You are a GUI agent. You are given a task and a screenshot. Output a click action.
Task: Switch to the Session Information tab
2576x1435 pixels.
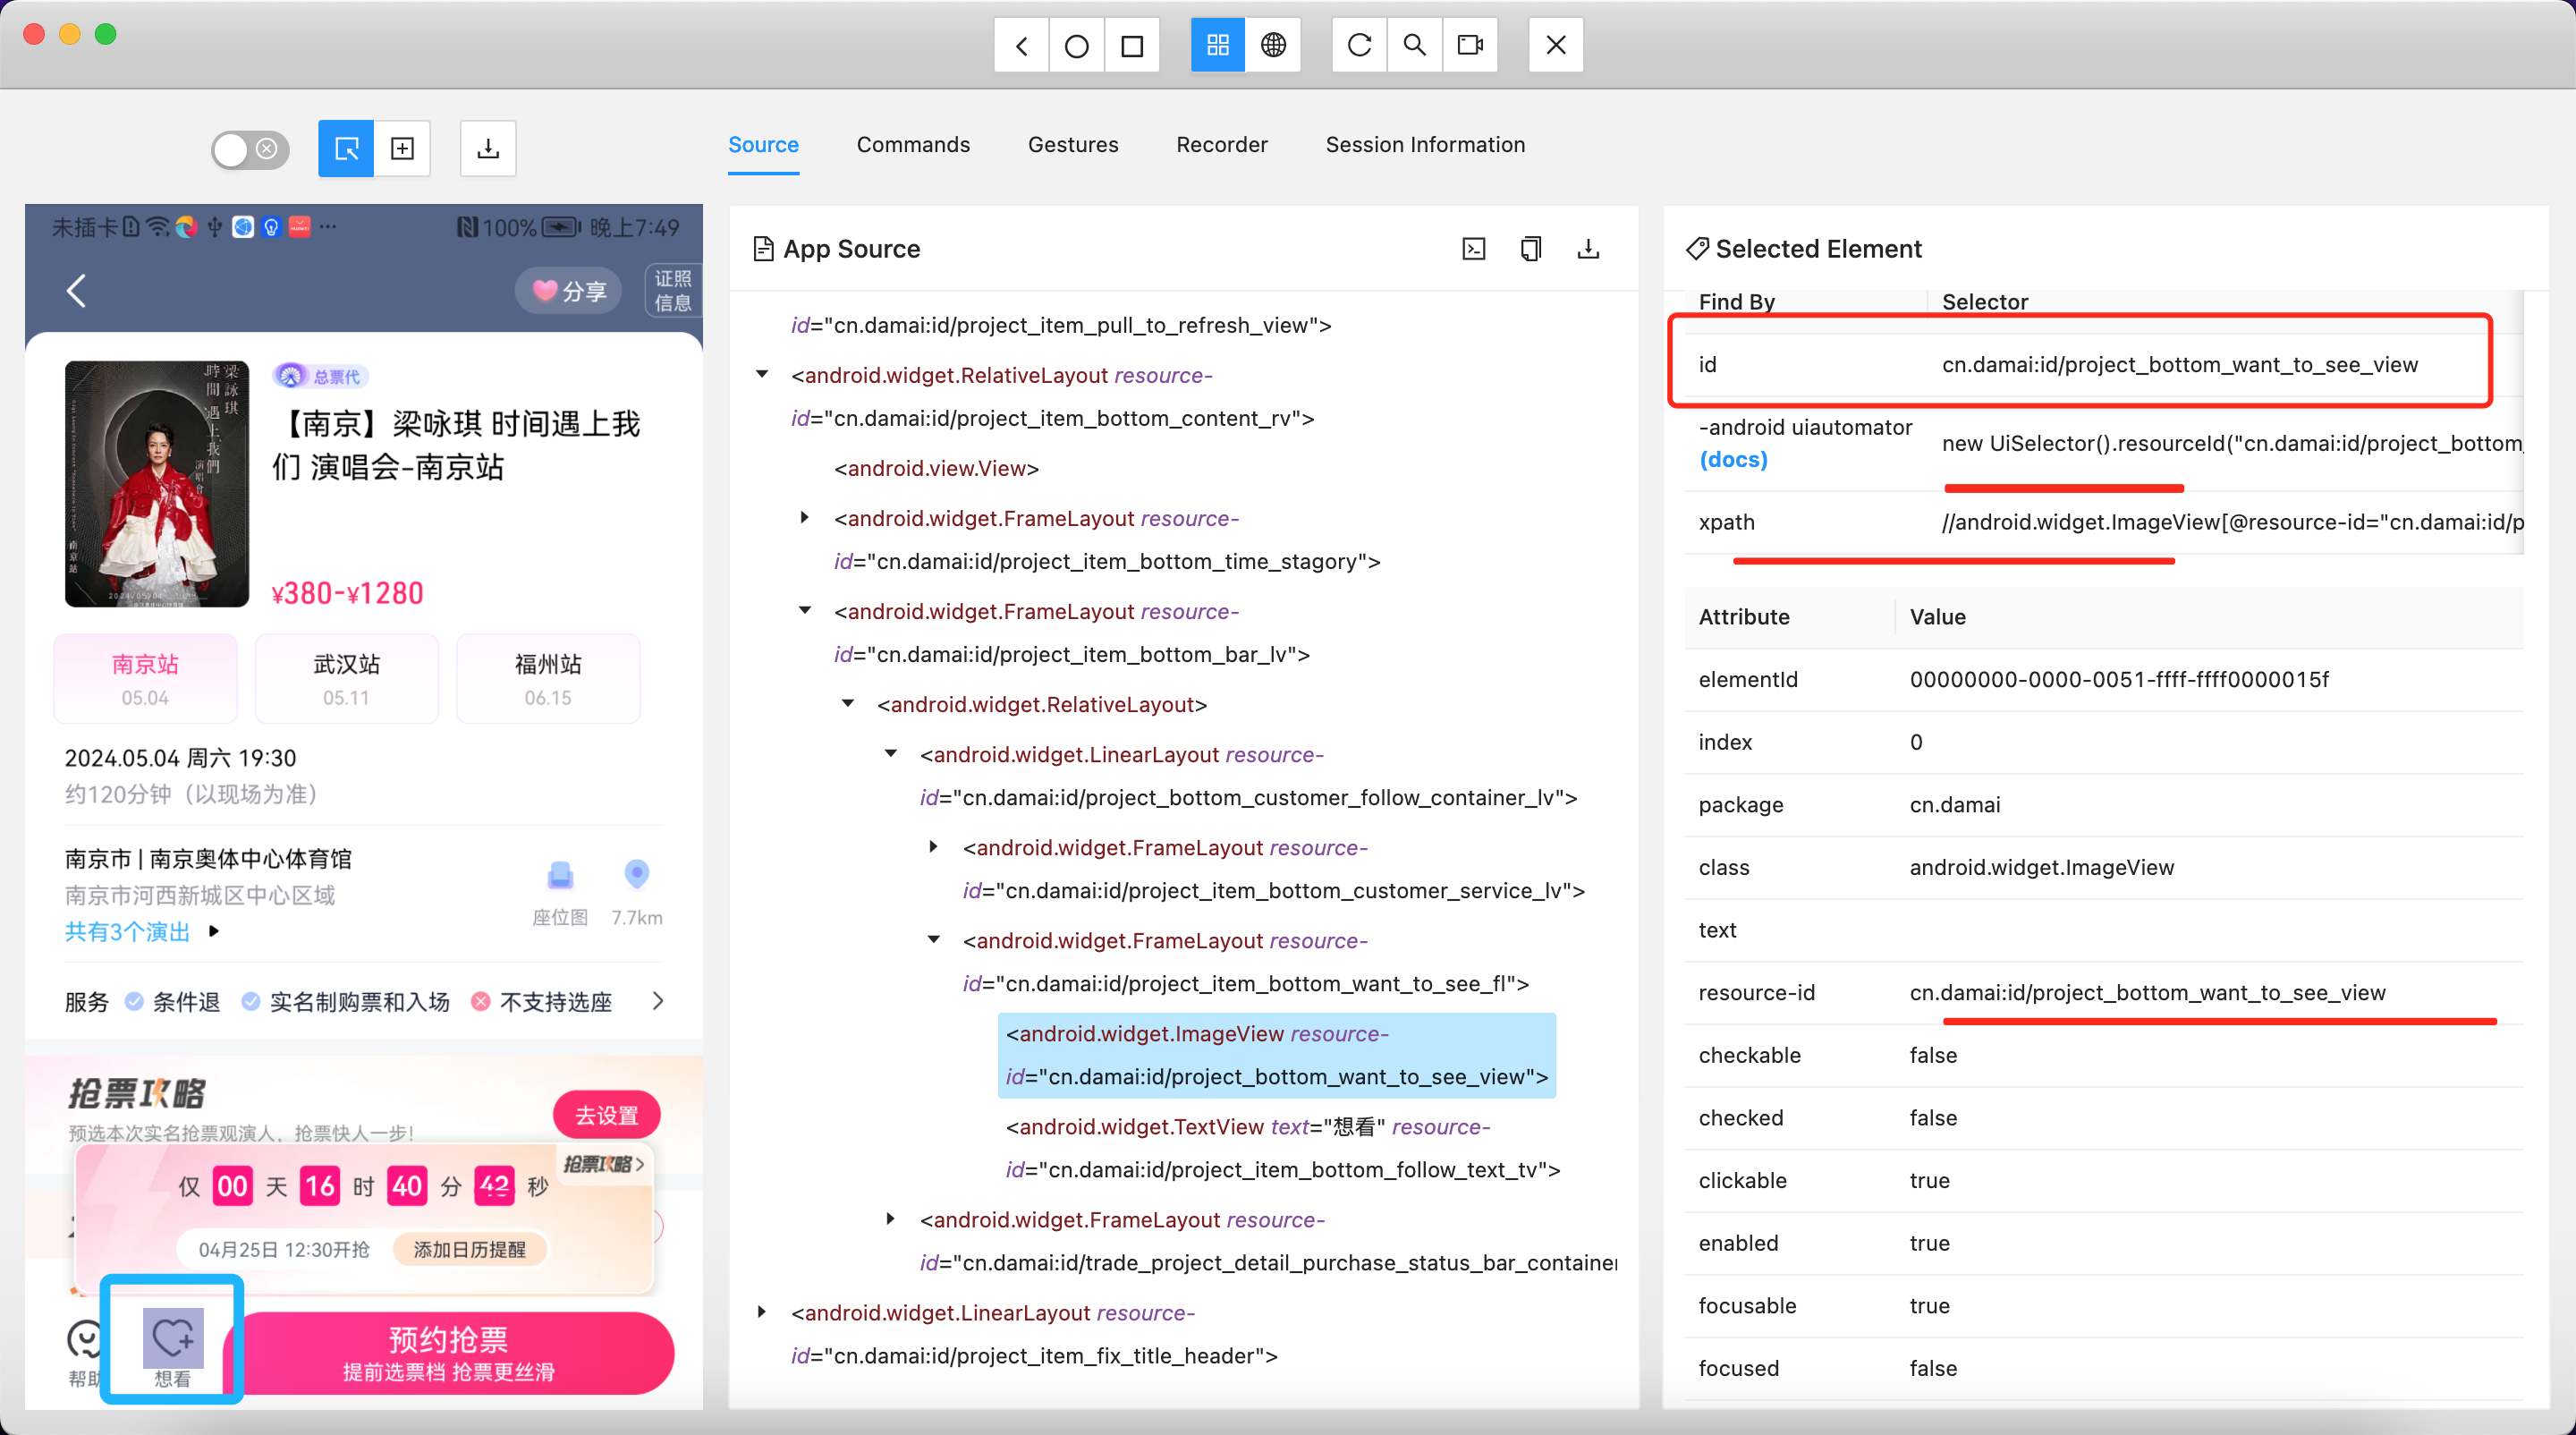[x=1424, y=145]
